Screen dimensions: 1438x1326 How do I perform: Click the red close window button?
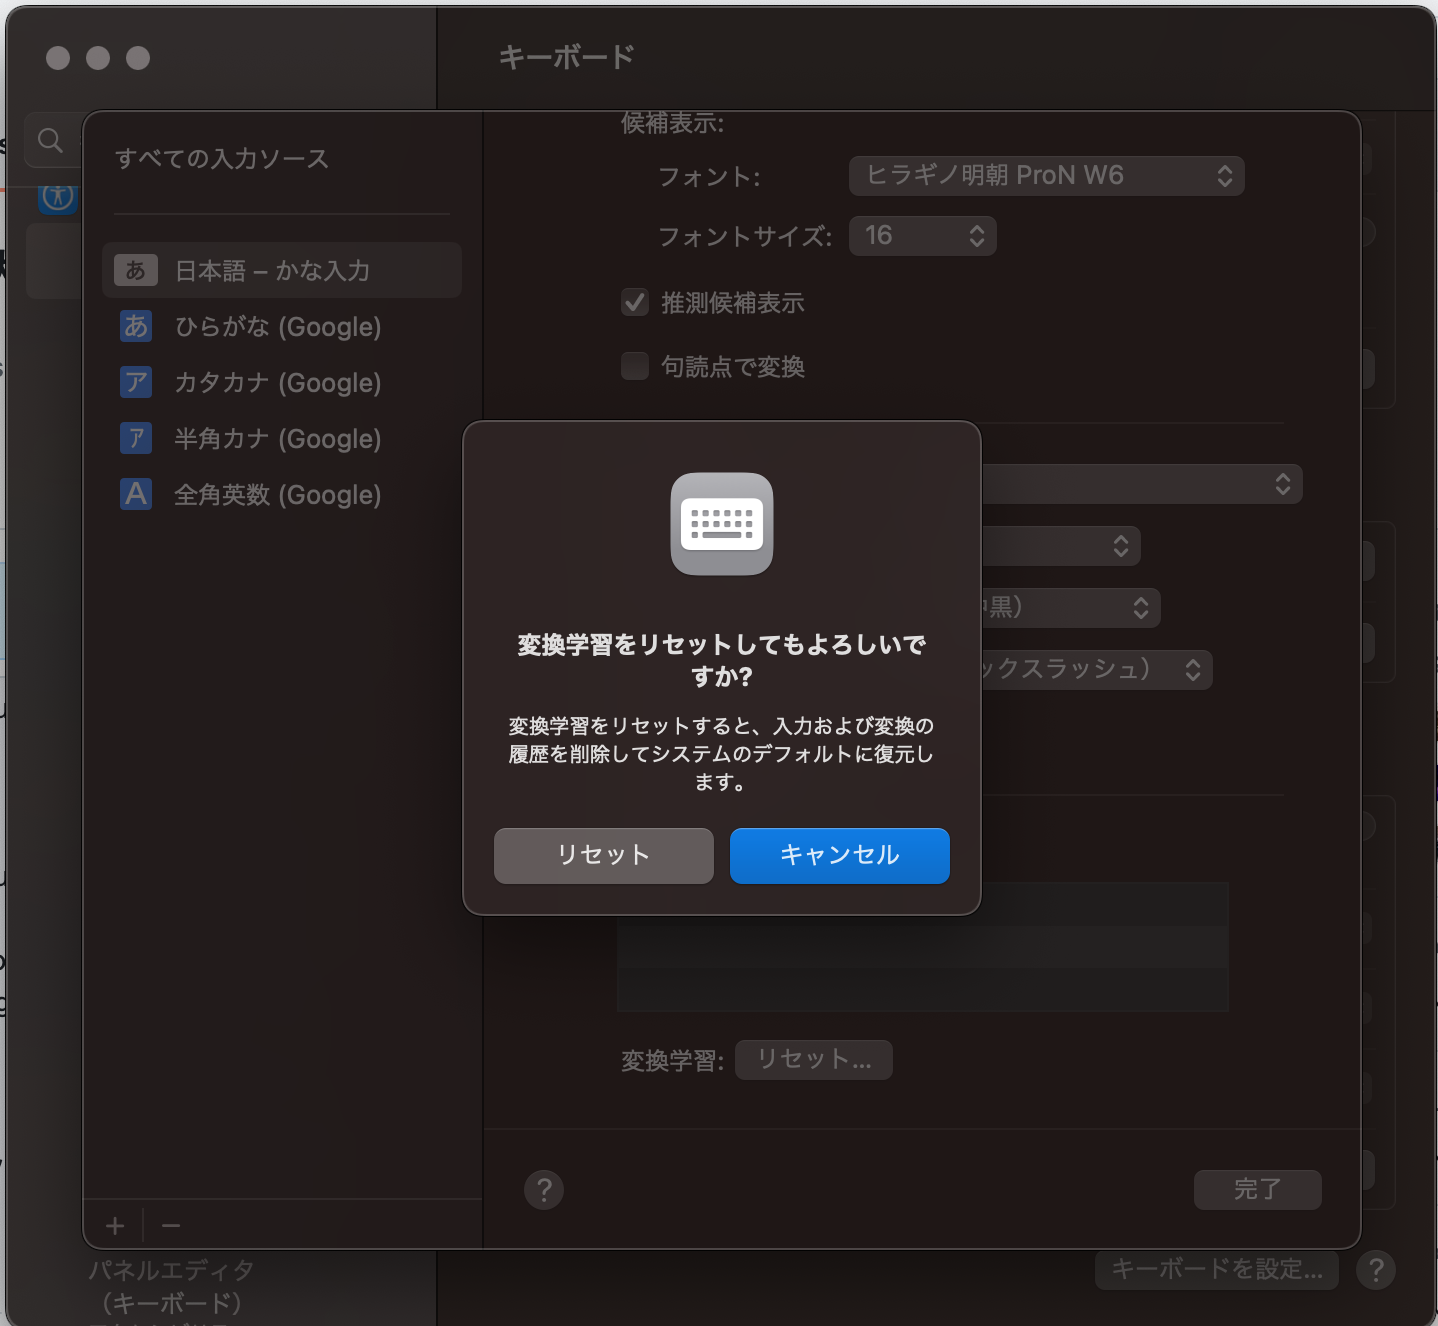(x=58, y=58)
